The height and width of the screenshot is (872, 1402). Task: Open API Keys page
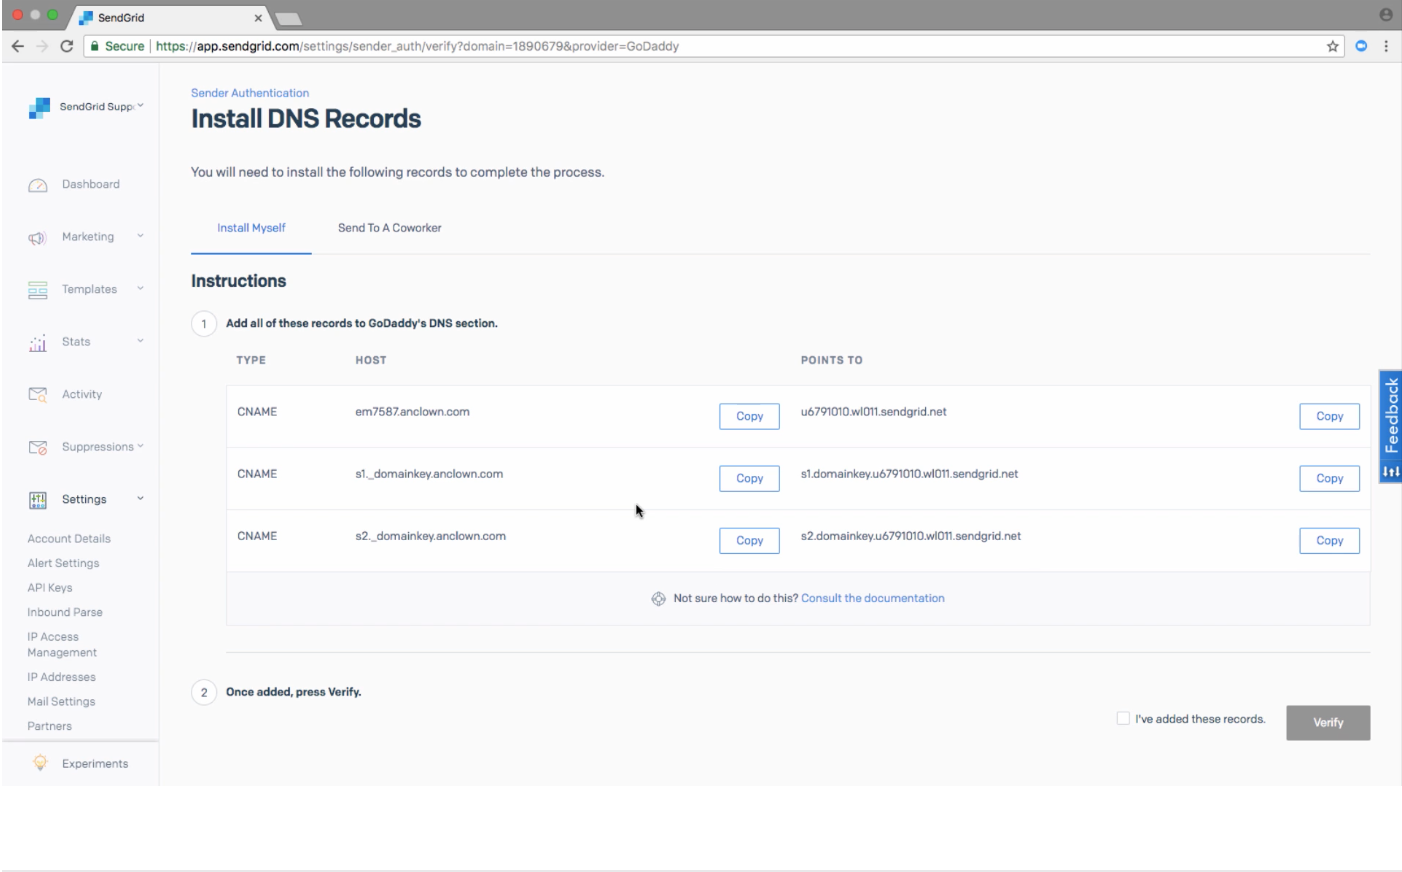(50, 588)
